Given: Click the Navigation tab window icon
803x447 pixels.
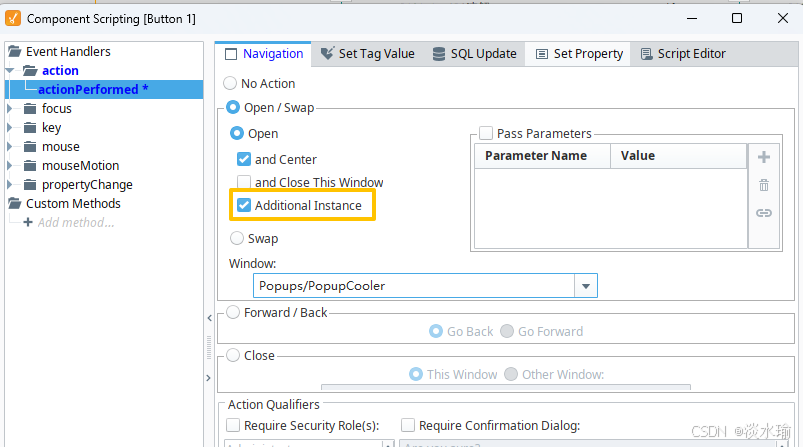Looking at the screenshot, I should tap(231, 54).
